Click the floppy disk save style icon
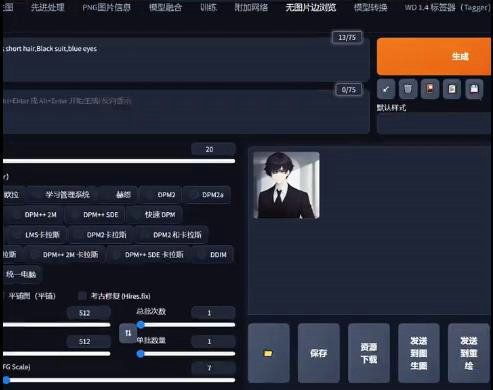 tap(474, 89)
